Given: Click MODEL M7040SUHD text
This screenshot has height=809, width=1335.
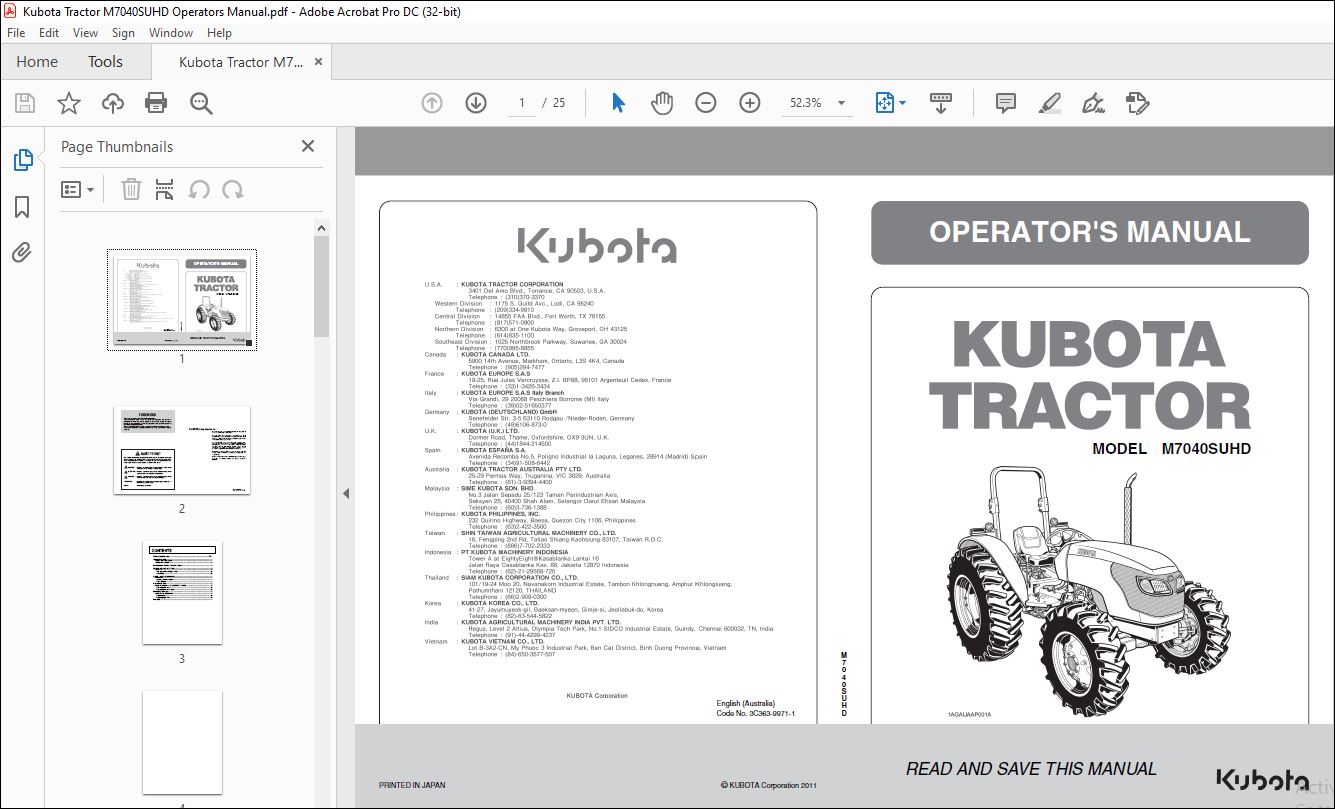Looking at the screenshot, I should 1171,449.
